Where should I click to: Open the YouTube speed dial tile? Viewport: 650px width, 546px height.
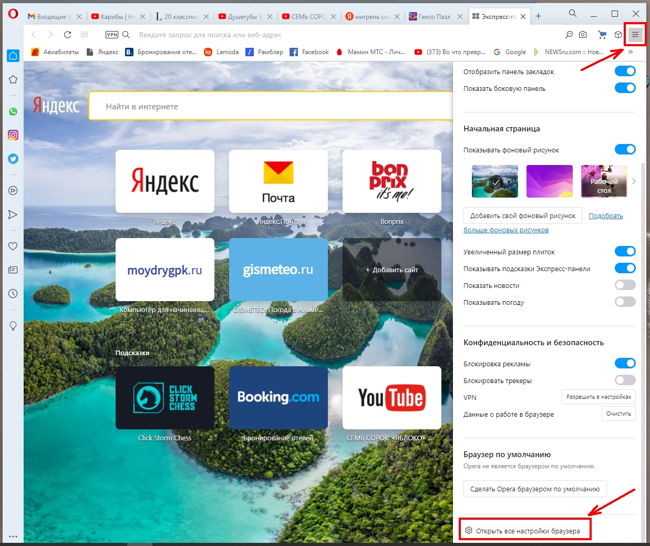coord(392,398)
